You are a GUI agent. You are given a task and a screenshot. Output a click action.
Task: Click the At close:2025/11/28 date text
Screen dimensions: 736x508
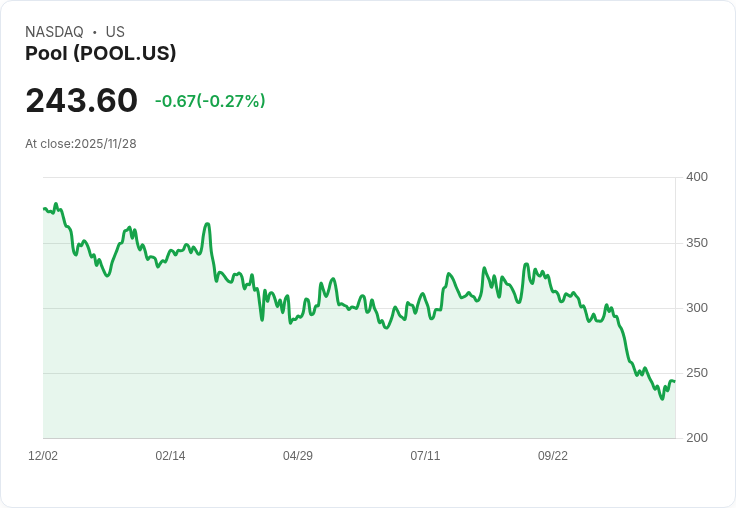tap(81, 144)
